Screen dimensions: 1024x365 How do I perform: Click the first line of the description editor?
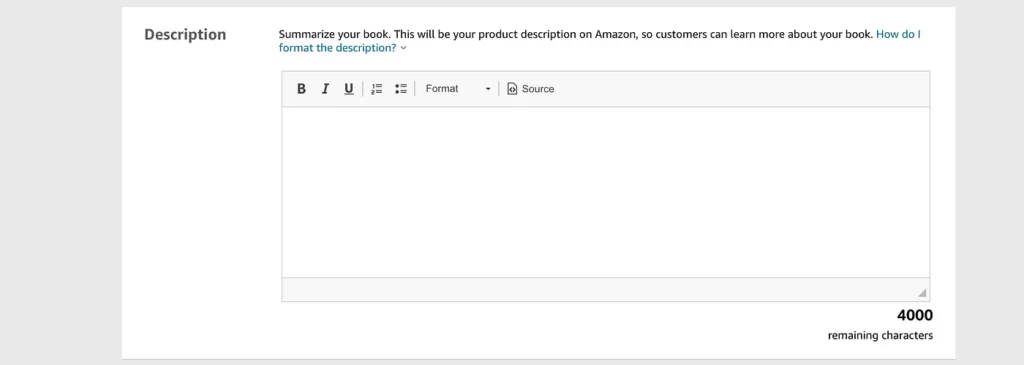pos(605,121)
